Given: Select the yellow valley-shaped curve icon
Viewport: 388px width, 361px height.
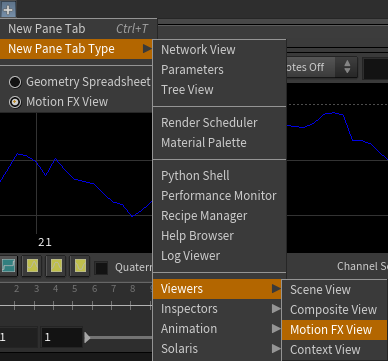Looking at the screenshot, I should pos(80,266).
